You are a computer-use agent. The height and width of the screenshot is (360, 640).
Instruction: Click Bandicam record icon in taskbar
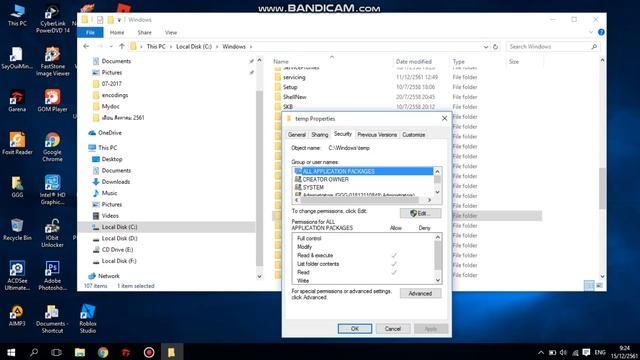click(x=149, y=352)
